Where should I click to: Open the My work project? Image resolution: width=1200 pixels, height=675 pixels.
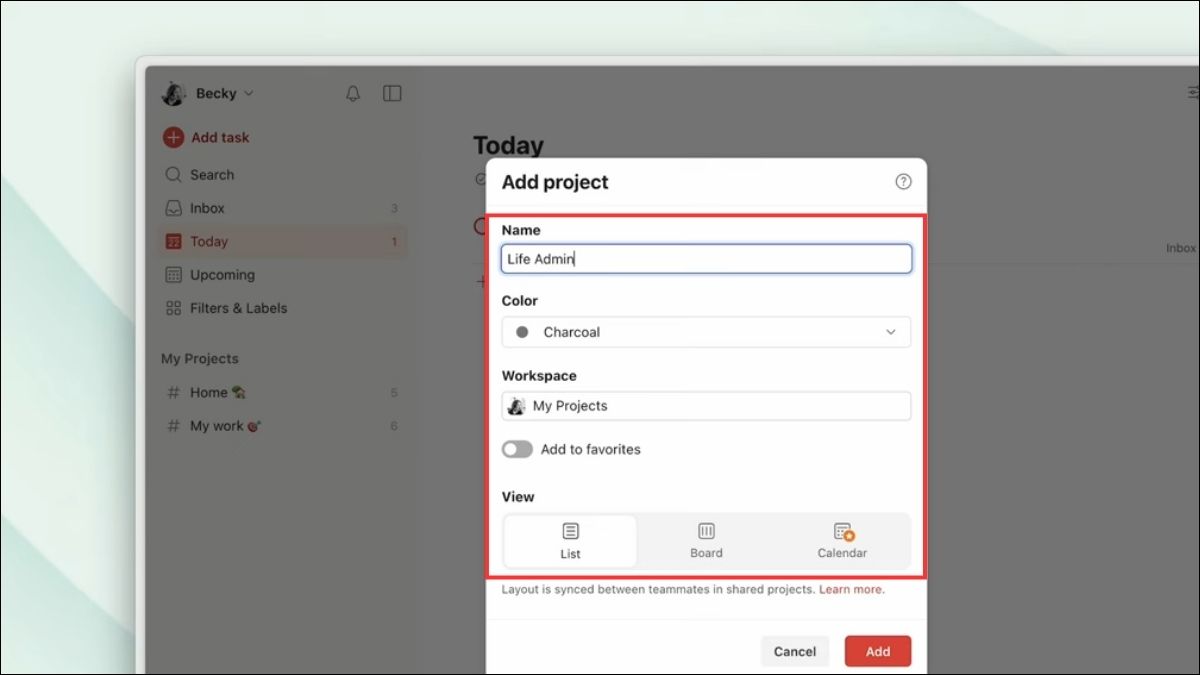point(284,426)
